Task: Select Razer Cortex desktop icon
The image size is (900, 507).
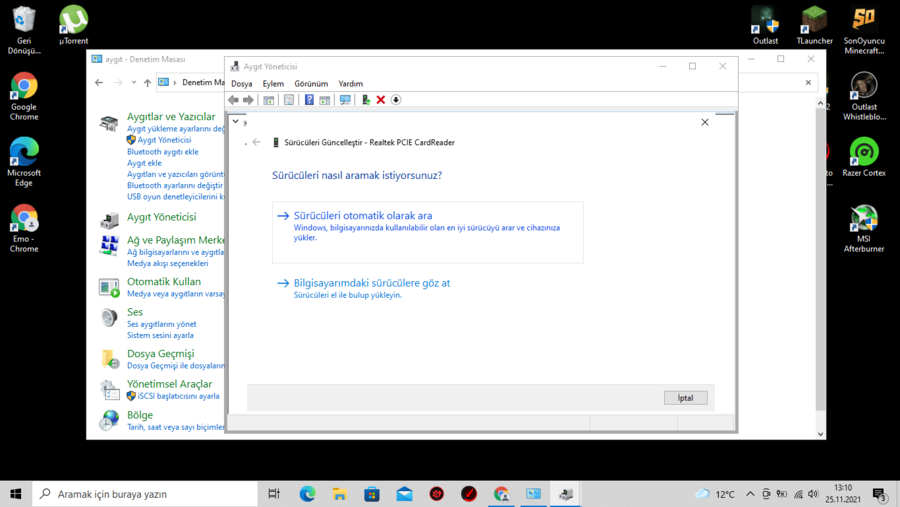Action: click(864, 157)
